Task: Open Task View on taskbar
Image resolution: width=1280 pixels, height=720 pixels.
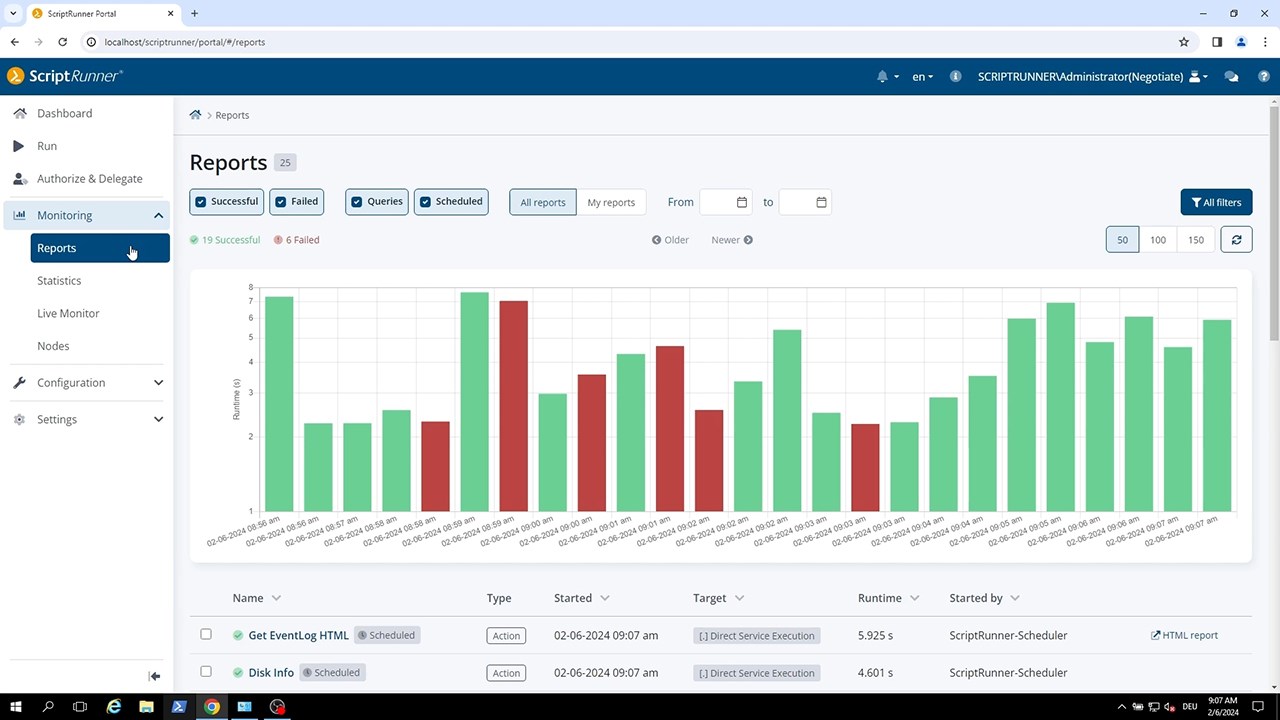Action: [x=80, y=707]
